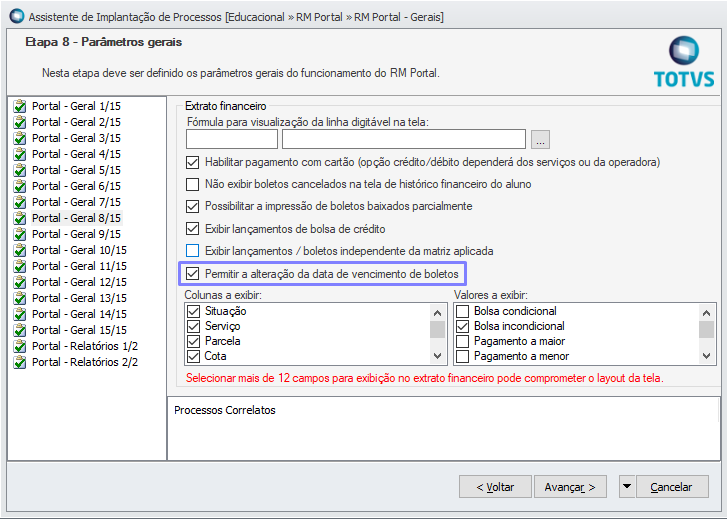The image size is (727, 519).
Task: Click the TOTVS logo icon
Action: click(684, 51)
